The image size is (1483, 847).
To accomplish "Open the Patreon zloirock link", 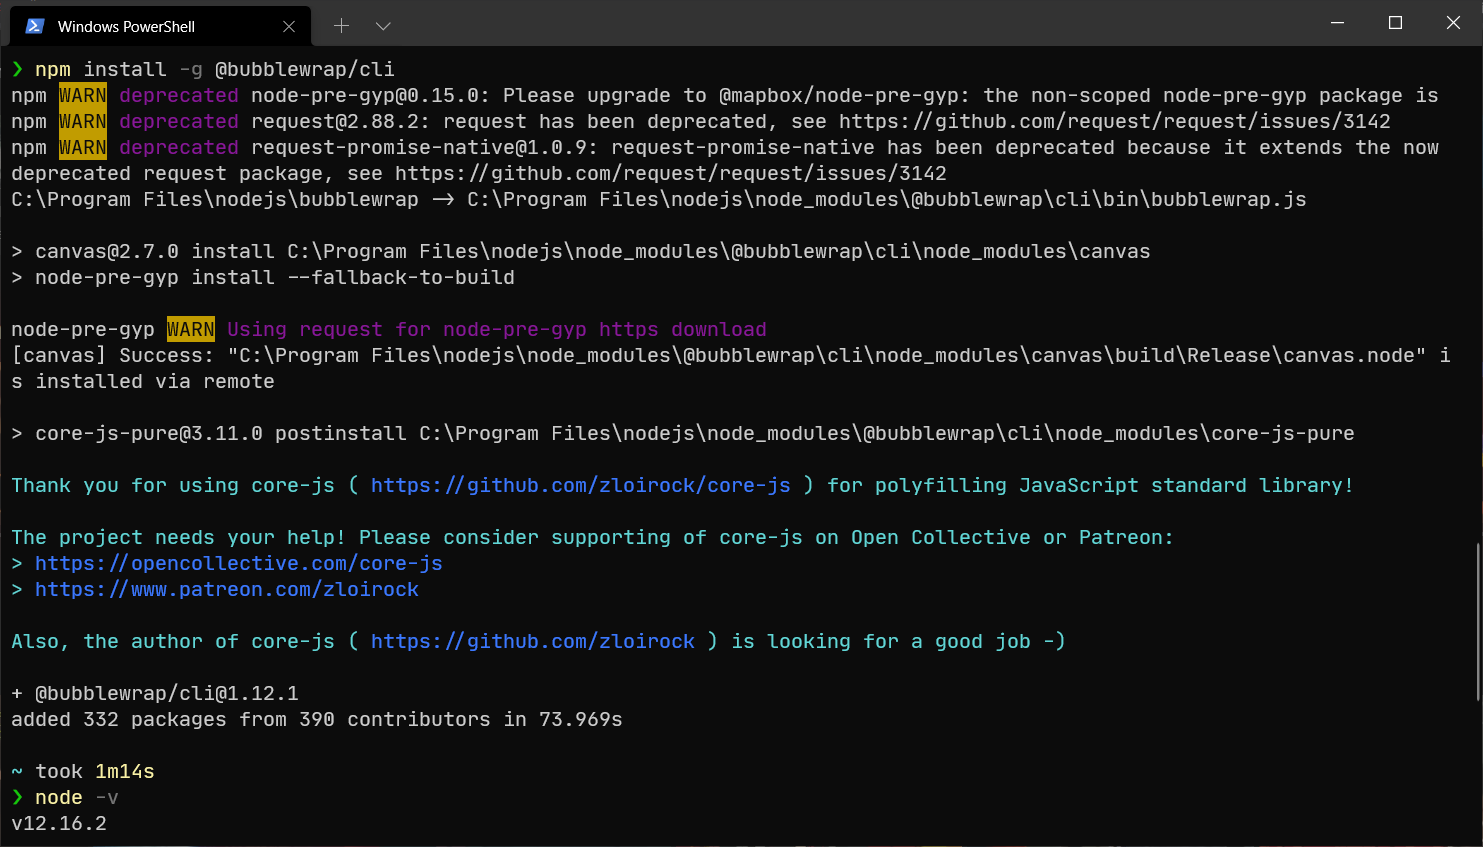I will pos(227,589).
